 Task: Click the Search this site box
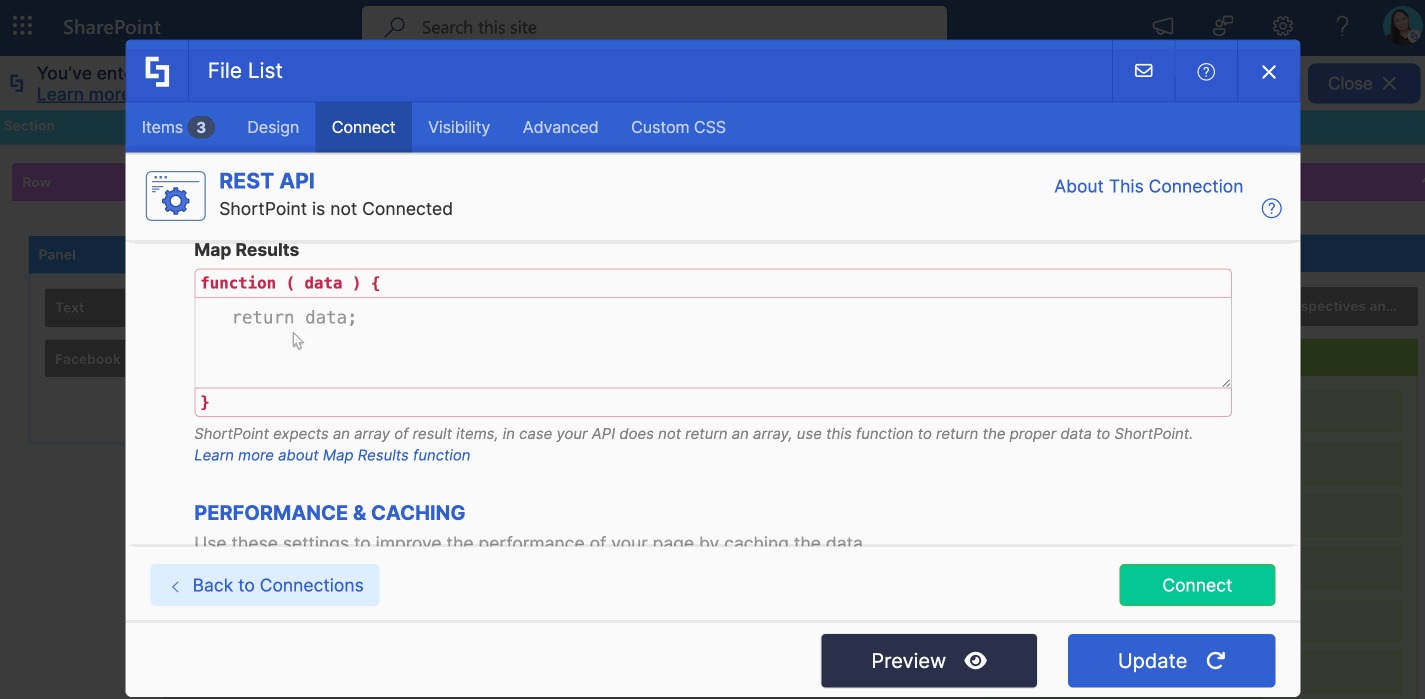tap(654, 27)
